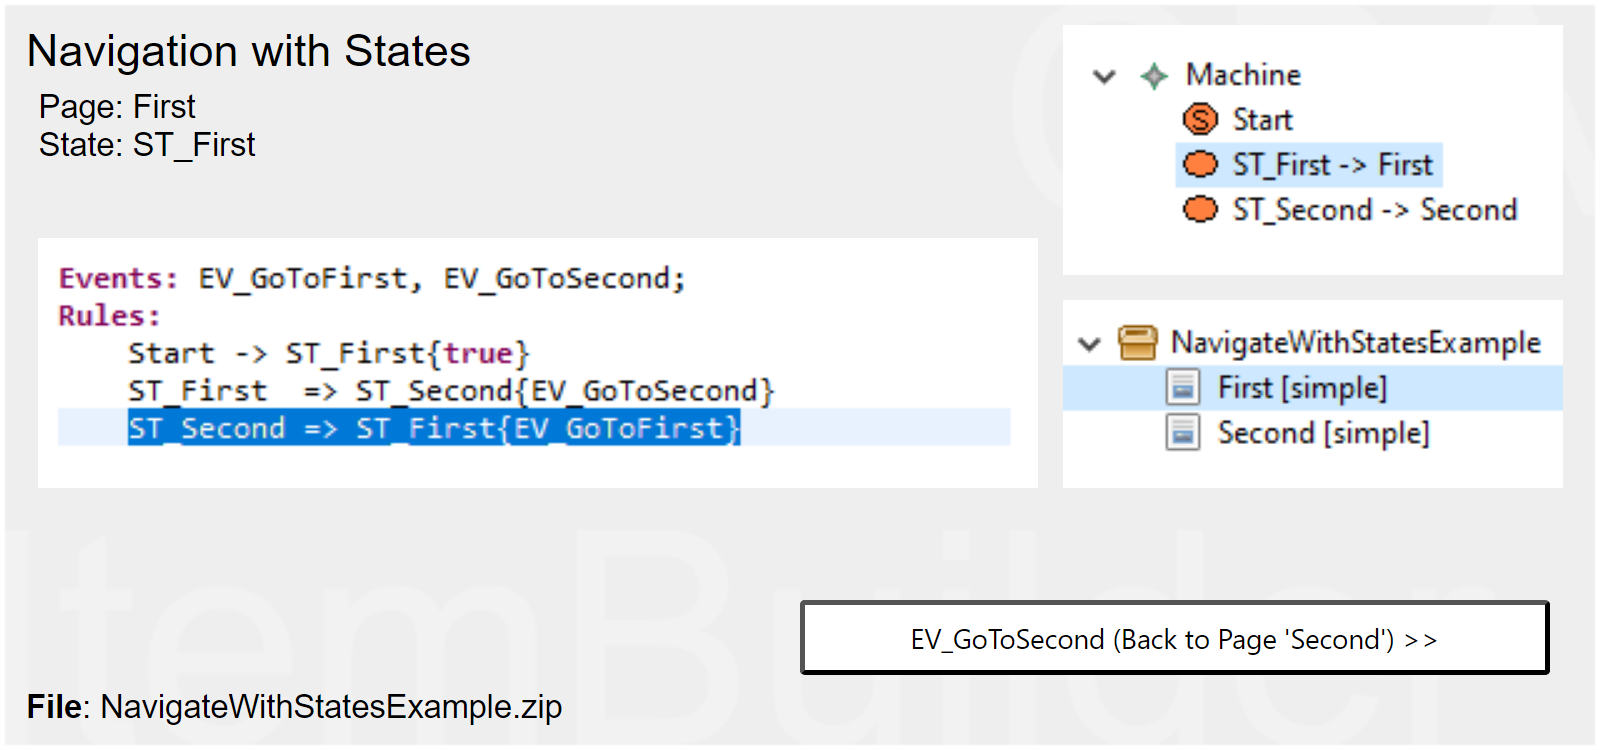Collapse the Machine tree node

coord(1104,76)
